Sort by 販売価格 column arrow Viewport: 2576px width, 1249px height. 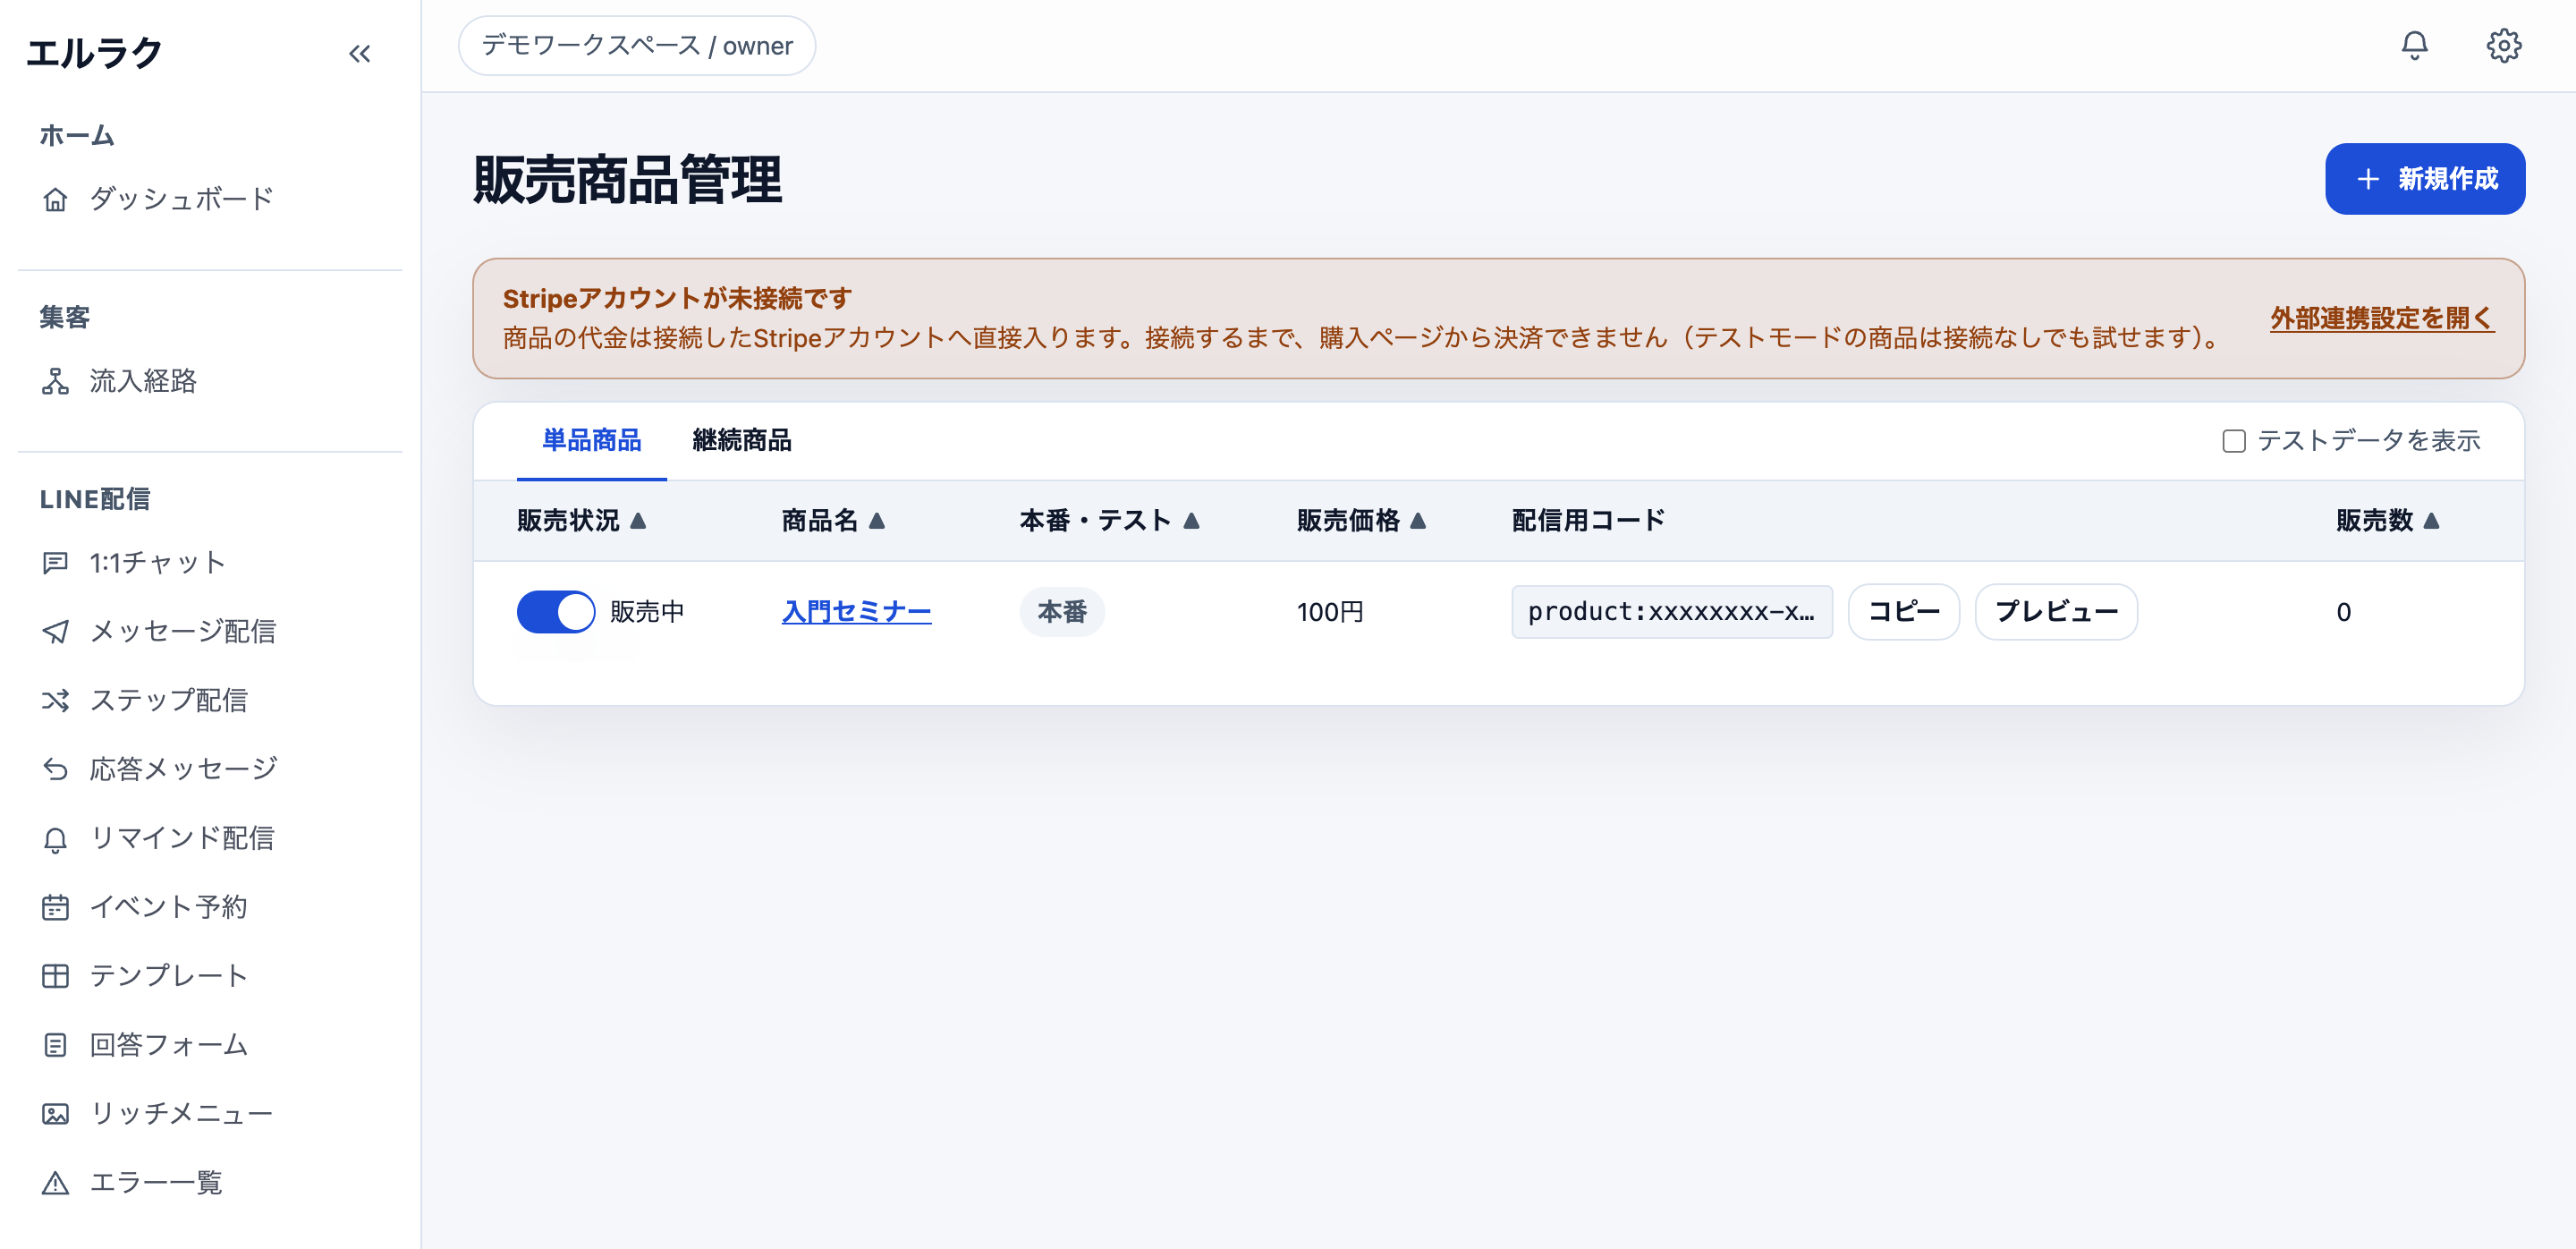[x=1417, y=520]
